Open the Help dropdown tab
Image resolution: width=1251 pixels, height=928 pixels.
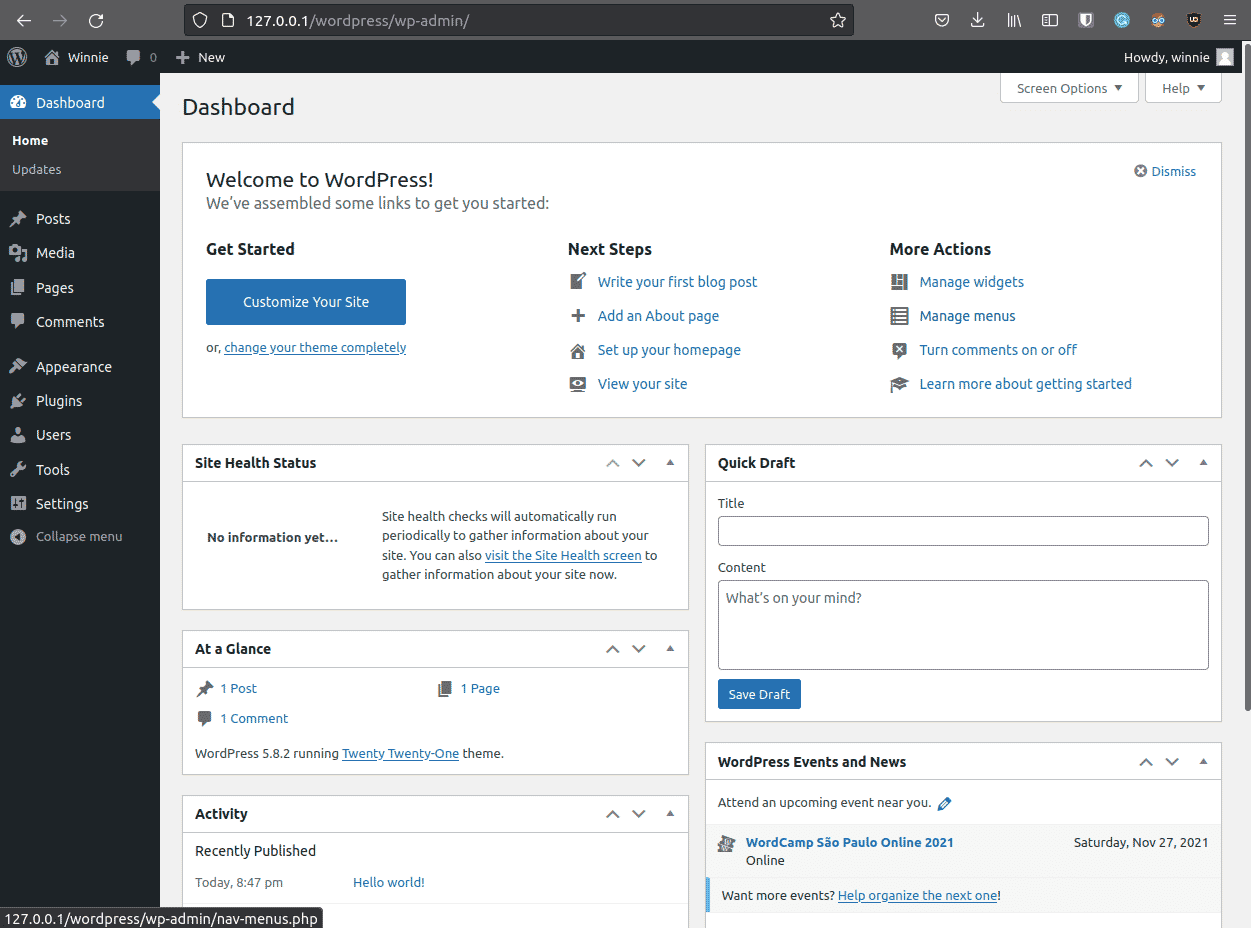click(x=1183, y=88)
